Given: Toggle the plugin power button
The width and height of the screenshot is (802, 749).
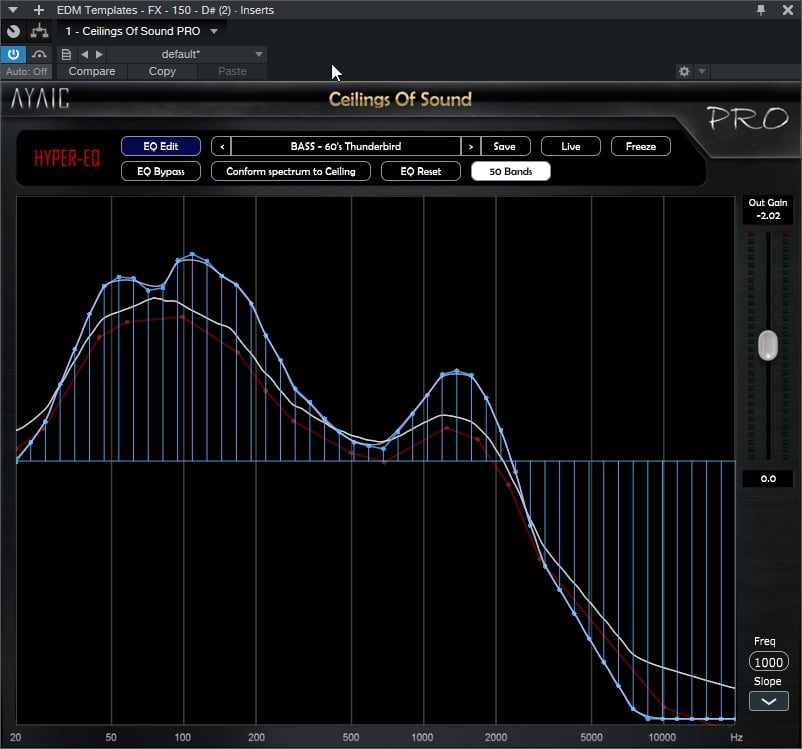Looking at the screenshot, I should 13,54.
